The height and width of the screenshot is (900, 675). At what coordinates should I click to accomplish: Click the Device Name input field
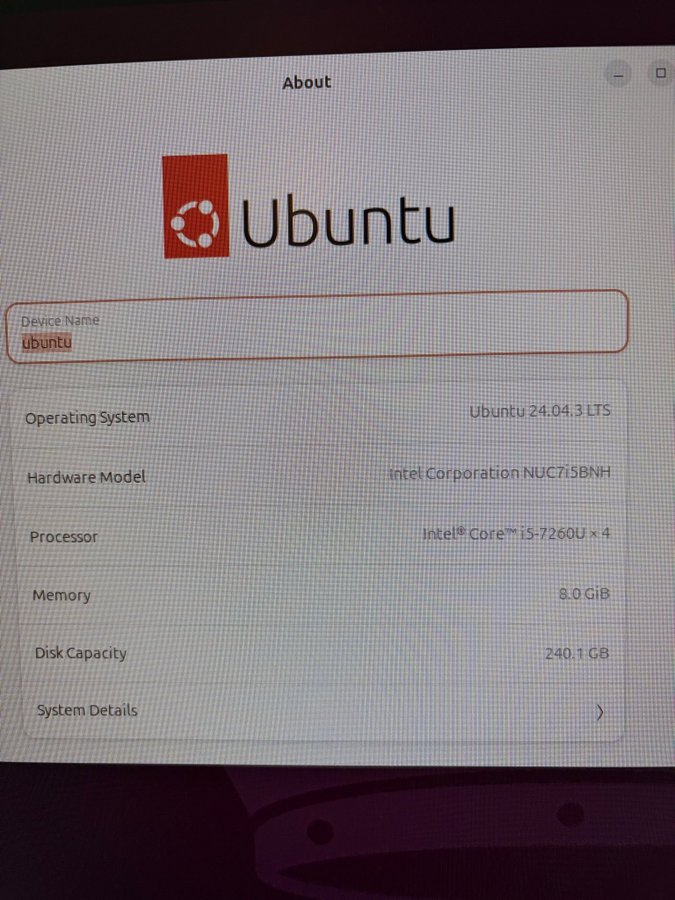[x=317, y=328]
